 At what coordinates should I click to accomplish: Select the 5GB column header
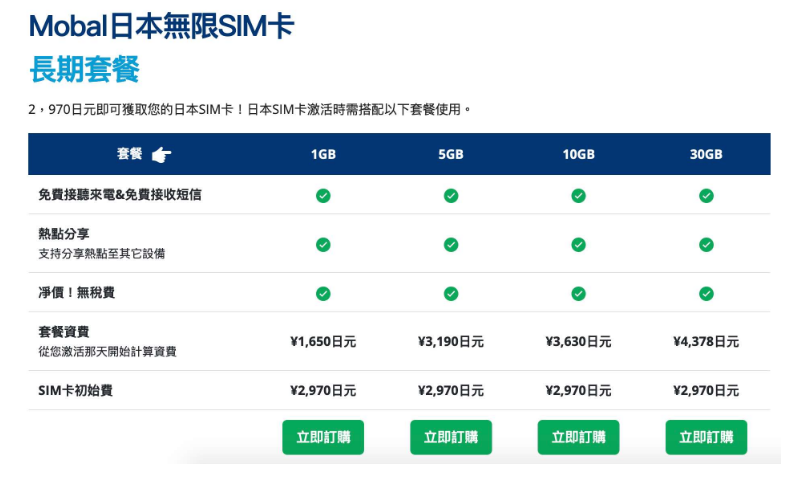451,155
